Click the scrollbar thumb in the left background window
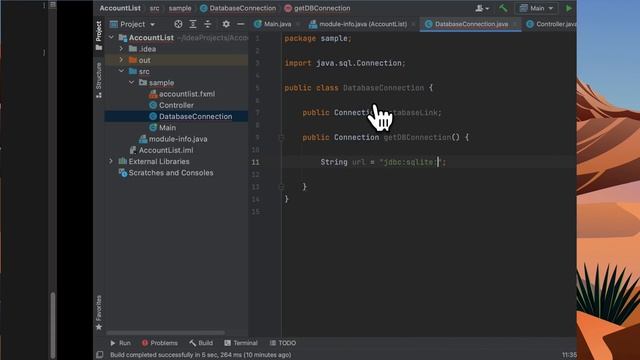Screen dimensions: 640x360 [x=53, y=325]
